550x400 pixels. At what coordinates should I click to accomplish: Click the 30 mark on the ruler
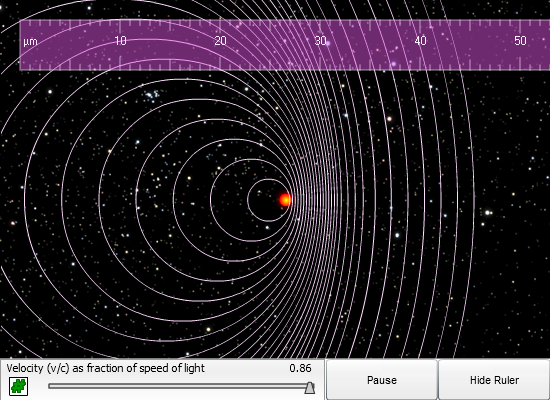(x=320, y=41)
